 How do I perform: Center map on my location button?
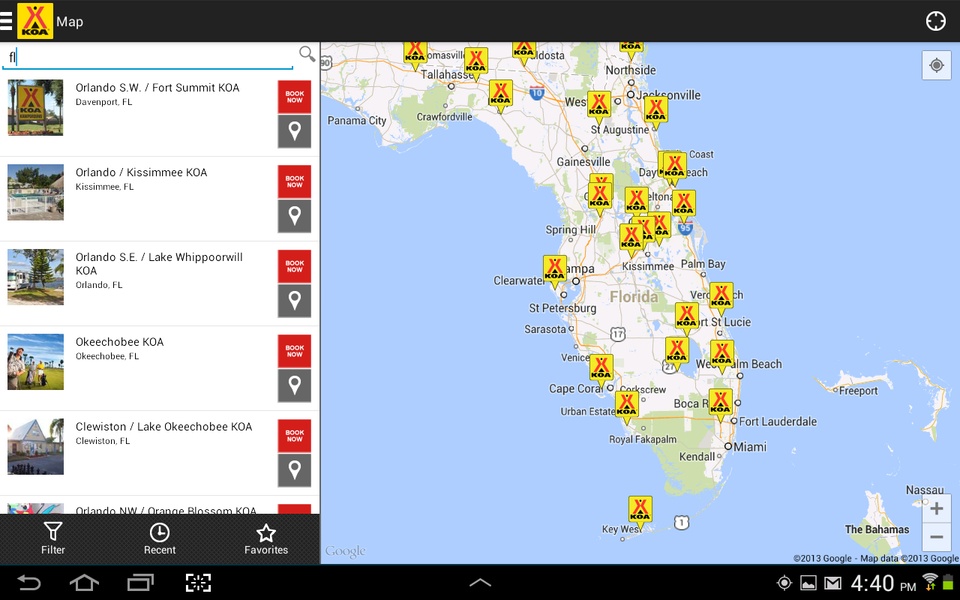click(x=936, y=65)
